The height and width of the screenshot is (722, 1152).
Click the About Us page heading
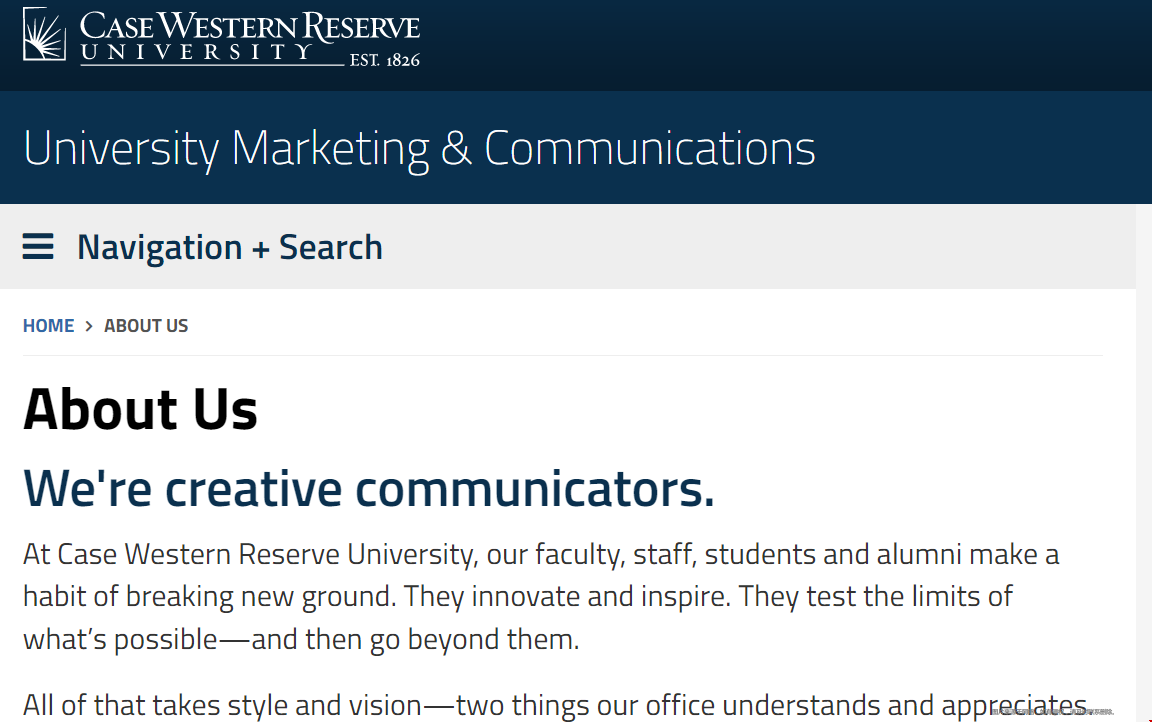[140, 409]
